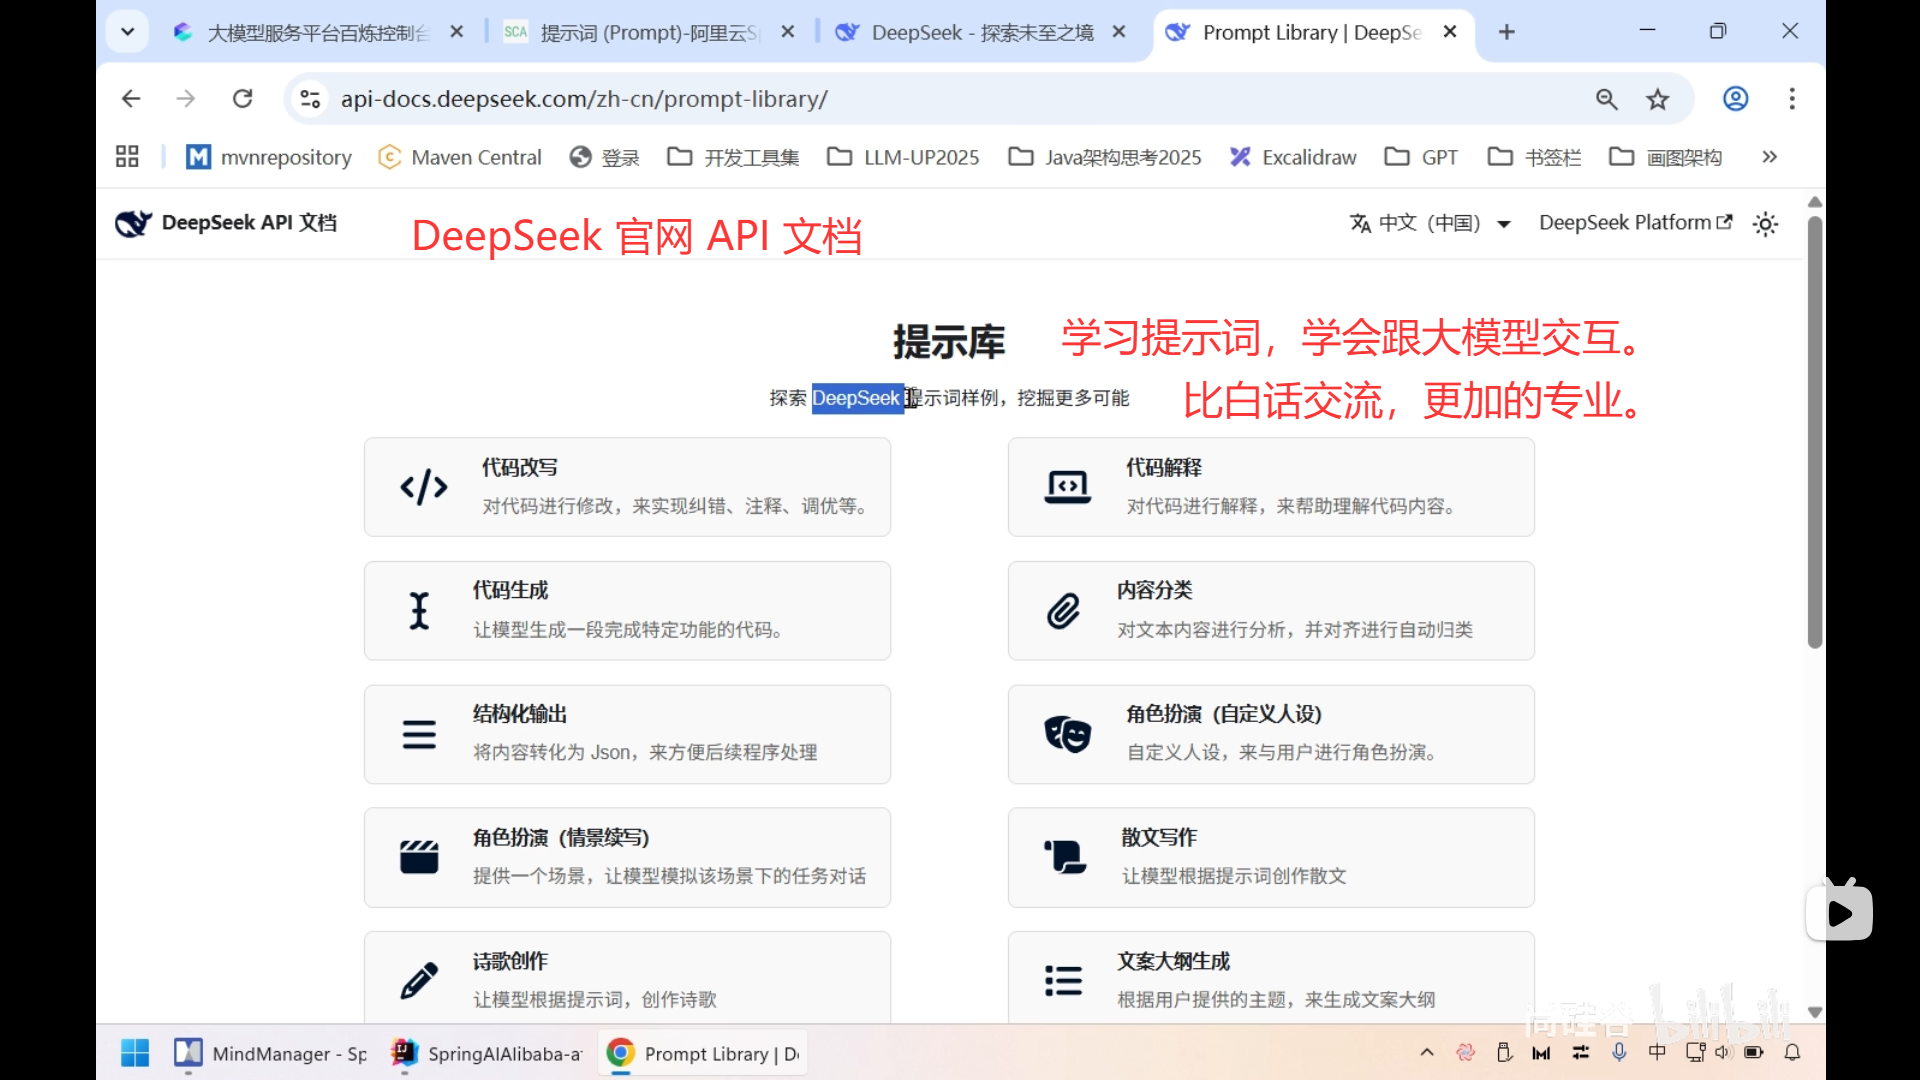Open a new browser tab
Image resolution: width=1920 pixels, height=1080 pixels.
(1507, 32)
